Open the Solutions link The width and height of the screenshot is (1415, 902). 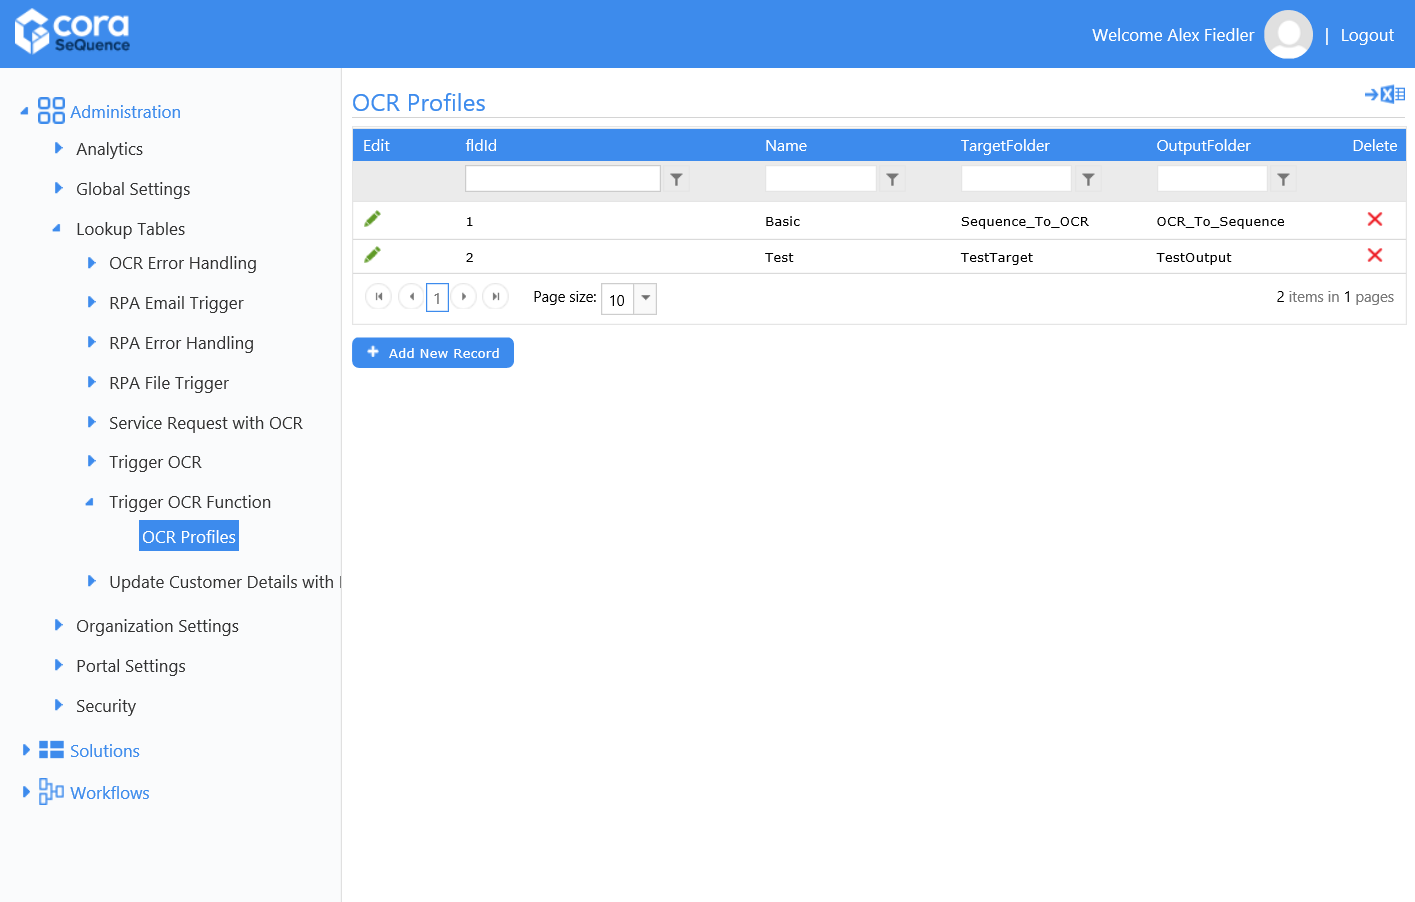coord(105,751)
